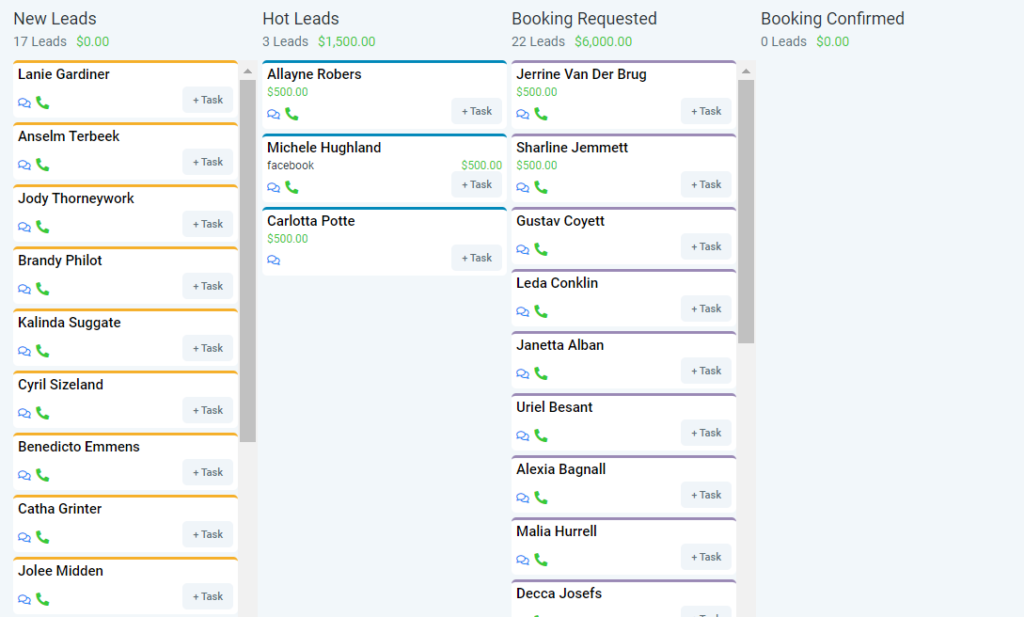Select the chat icon on Leda Conklin's card
This screenshot has width=1024, height=617.
[x=522, y=310]
